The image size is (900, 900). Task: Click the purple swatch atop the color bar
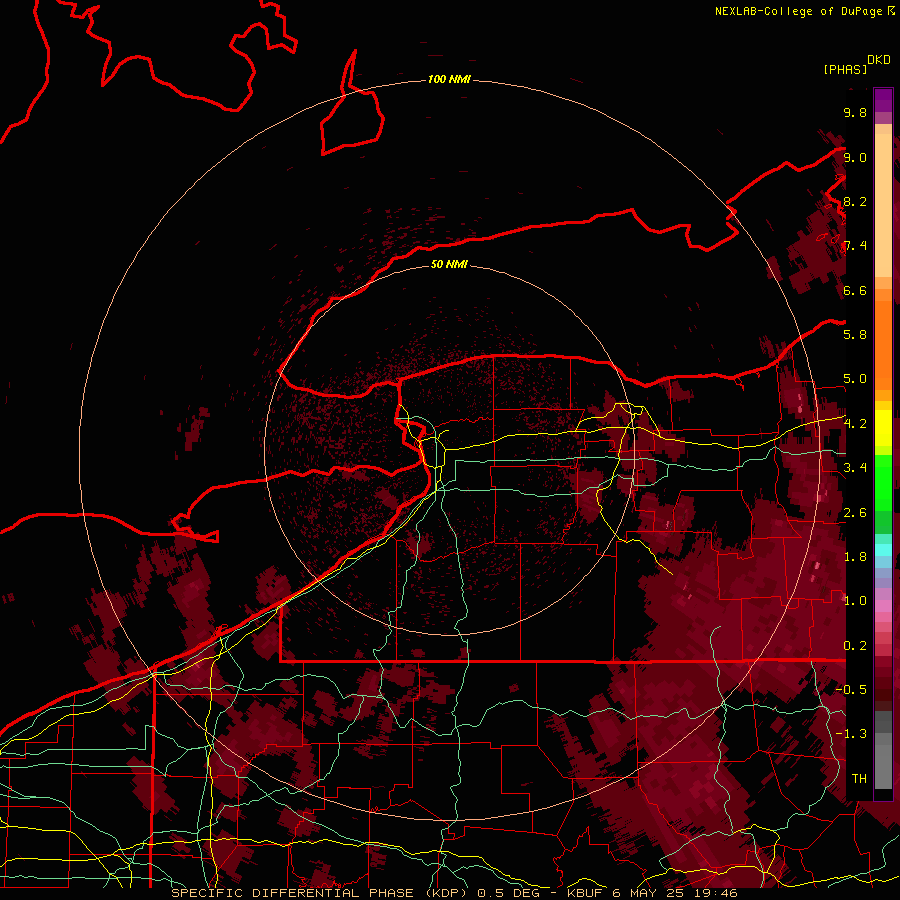(883, 101)
